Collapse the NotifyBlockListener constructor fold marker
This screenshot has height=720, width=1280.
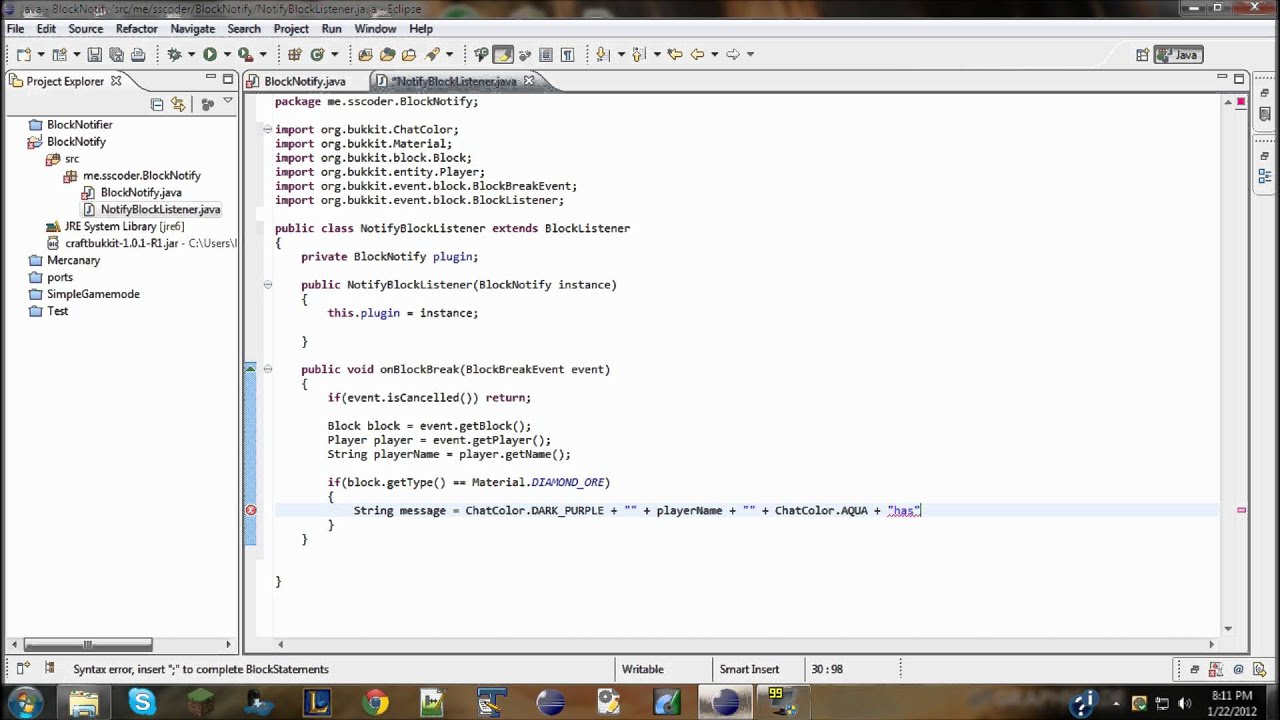tap(267, 285)
